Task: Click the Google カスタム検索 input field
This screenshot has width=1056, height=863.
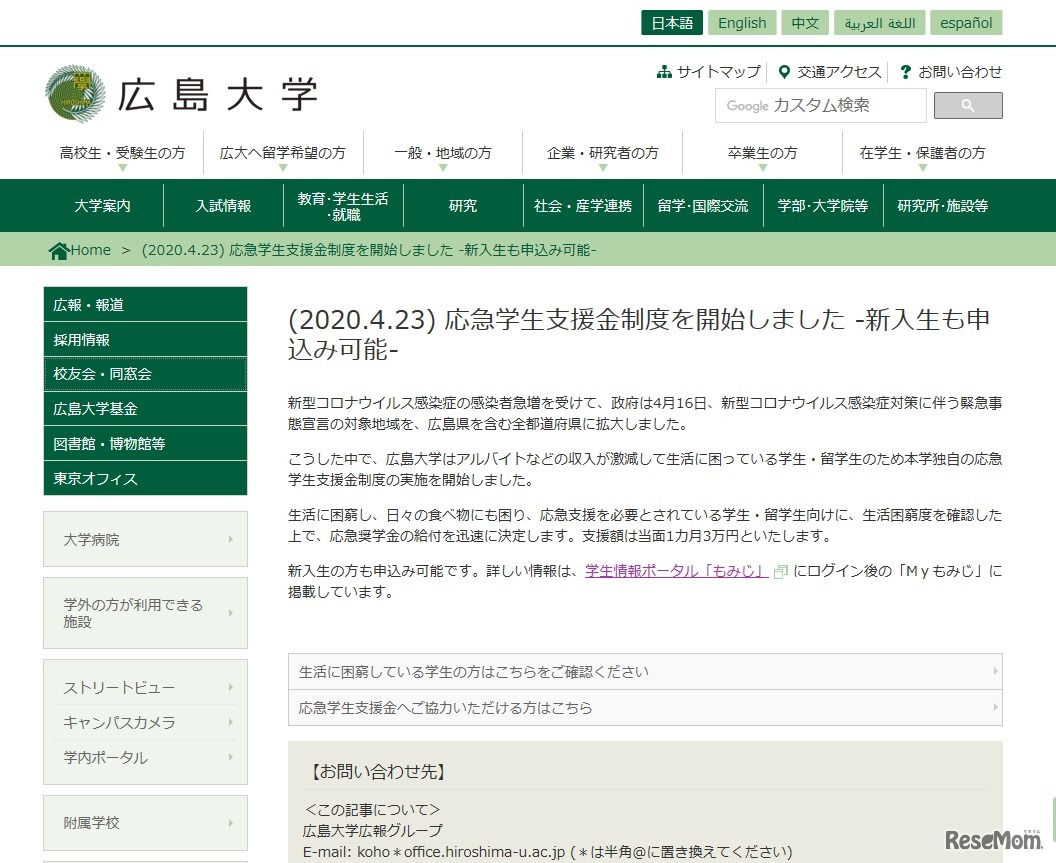Action: tap(820, 105)
